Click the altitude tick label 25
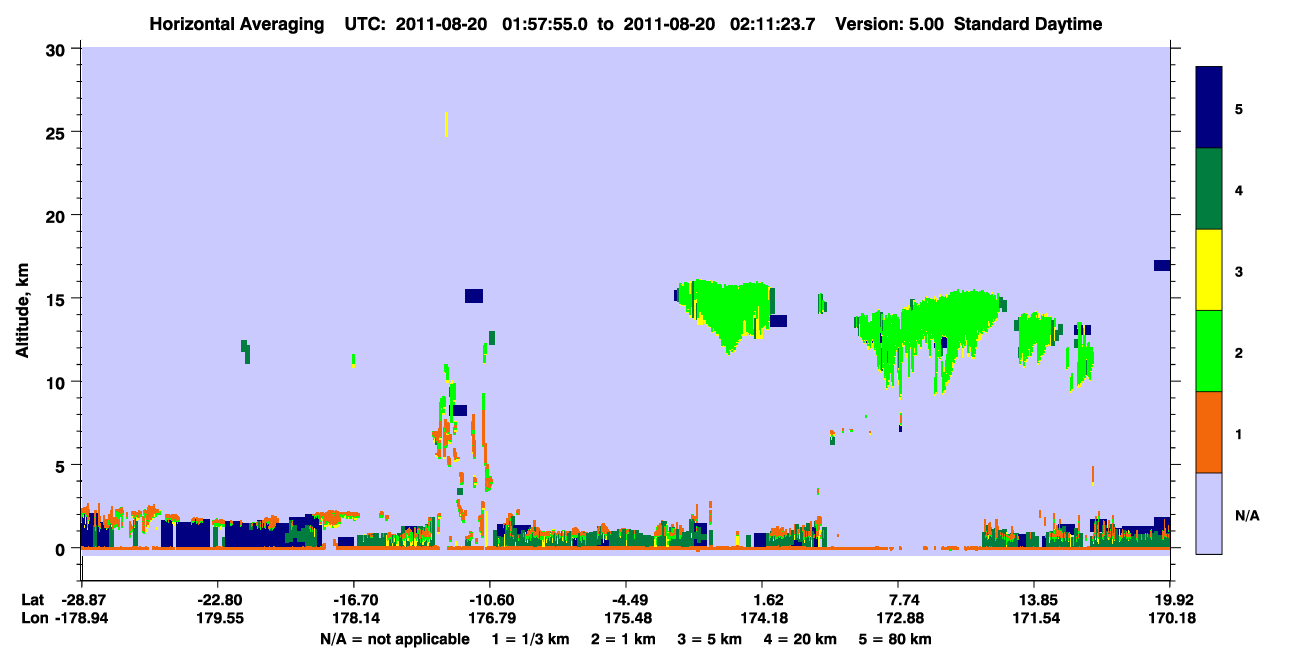The height and width of the screenshot is (667, 1300). point(57,132)
